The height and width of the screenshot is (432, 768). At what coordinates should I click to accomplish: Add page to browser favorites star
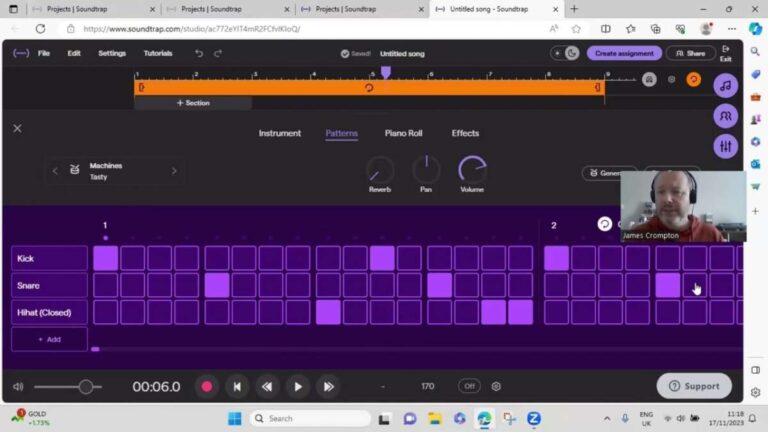[576, 29]
